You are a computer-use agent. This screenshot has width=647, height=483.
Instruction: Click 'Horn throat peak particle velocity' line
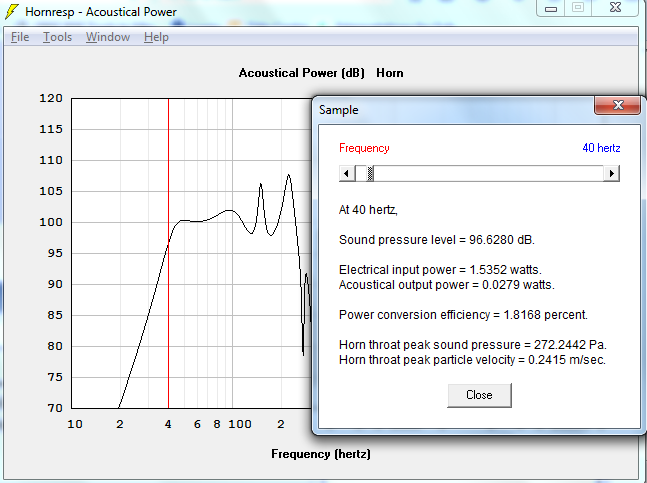(x=472, y=360)
